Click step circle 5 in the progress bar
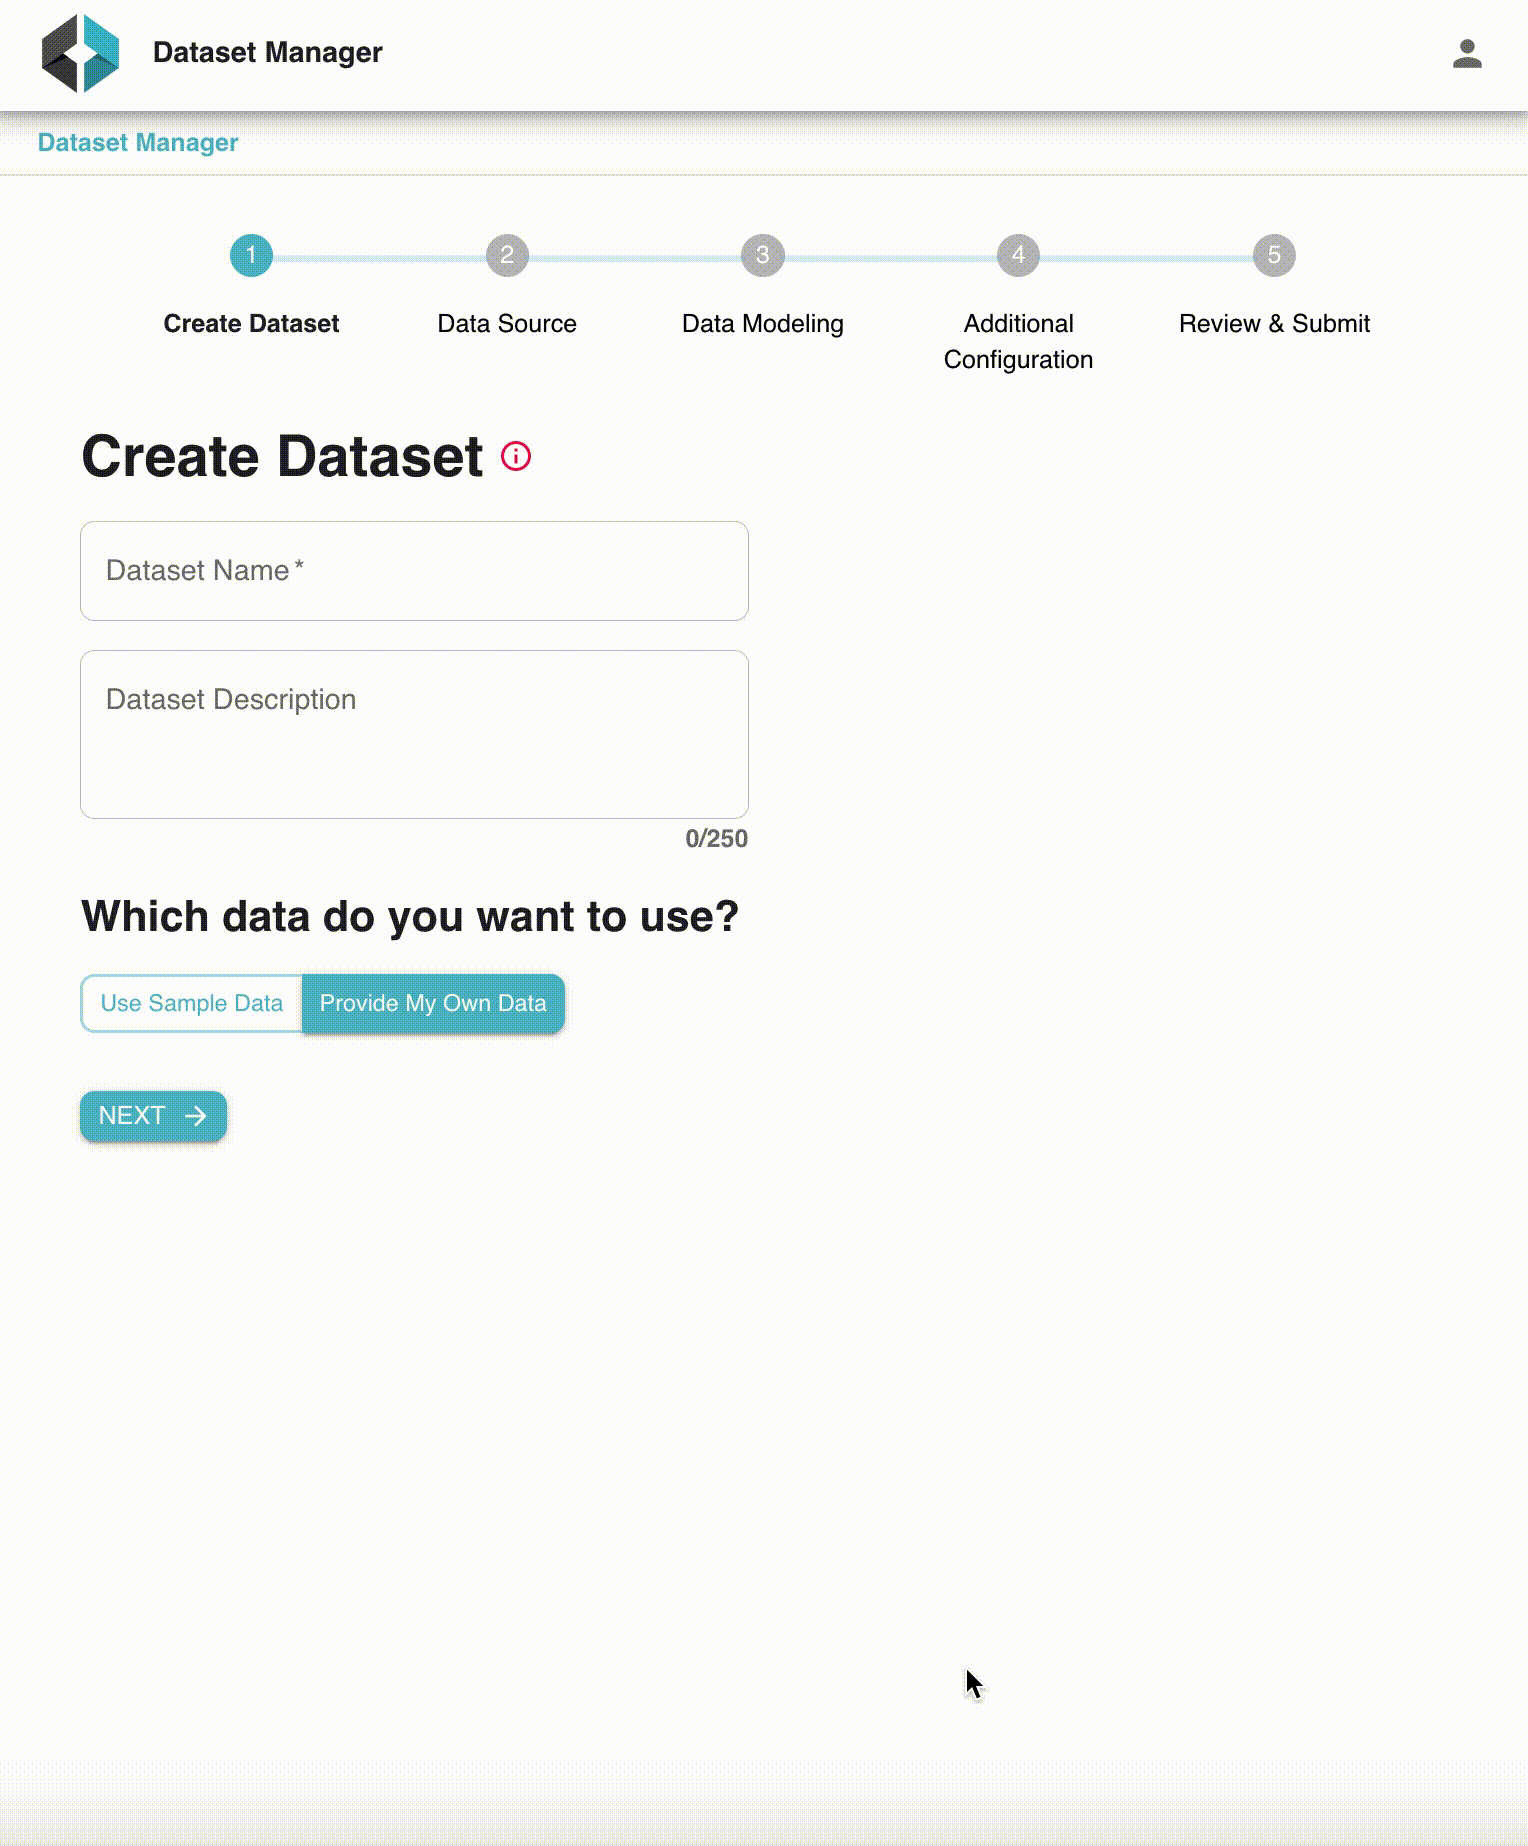 click(1274, 255)
